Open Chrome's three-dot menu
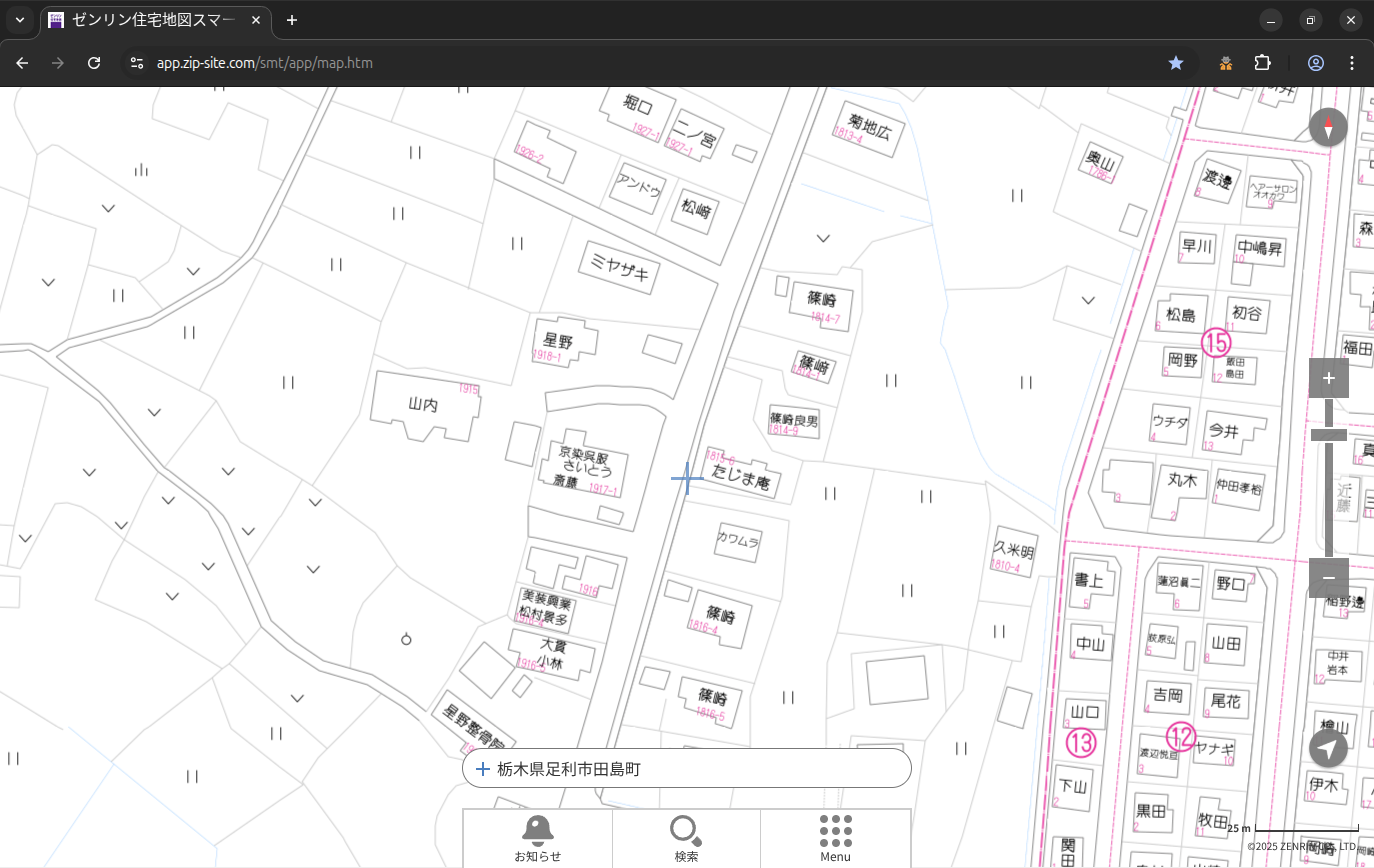Screen dimensions: 1374x868 [x=1352, y=63]
